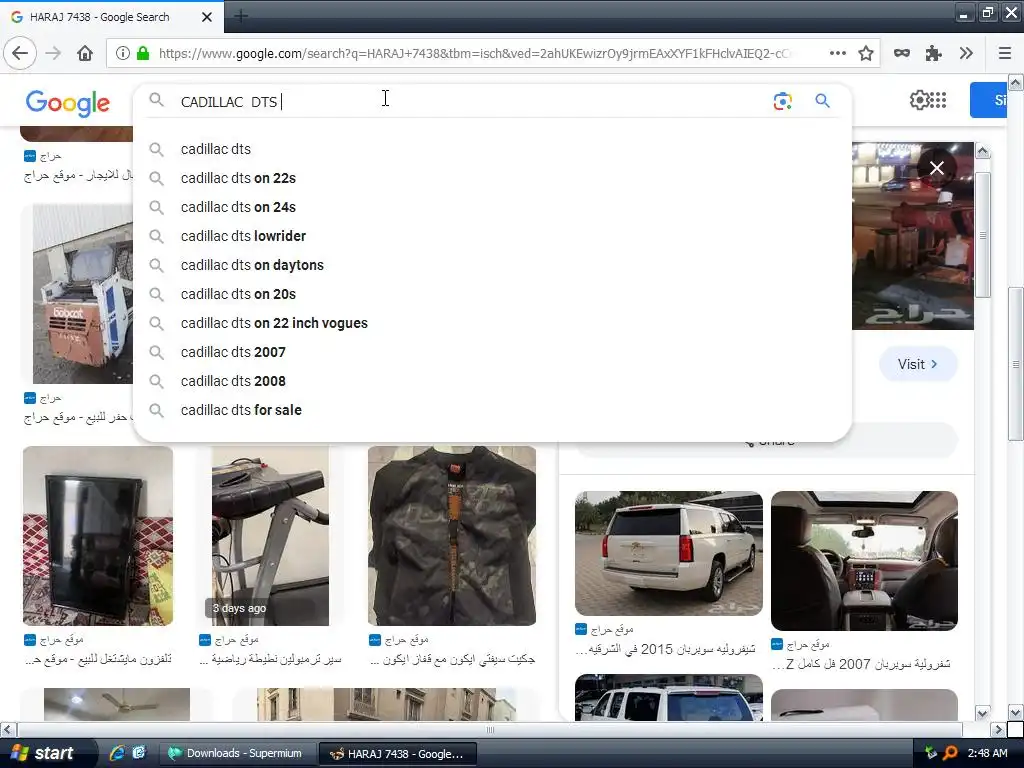Click the horizontal scrollbar left arrow
The height and width of the screenshot is (768, 1024).
point(7,729)
